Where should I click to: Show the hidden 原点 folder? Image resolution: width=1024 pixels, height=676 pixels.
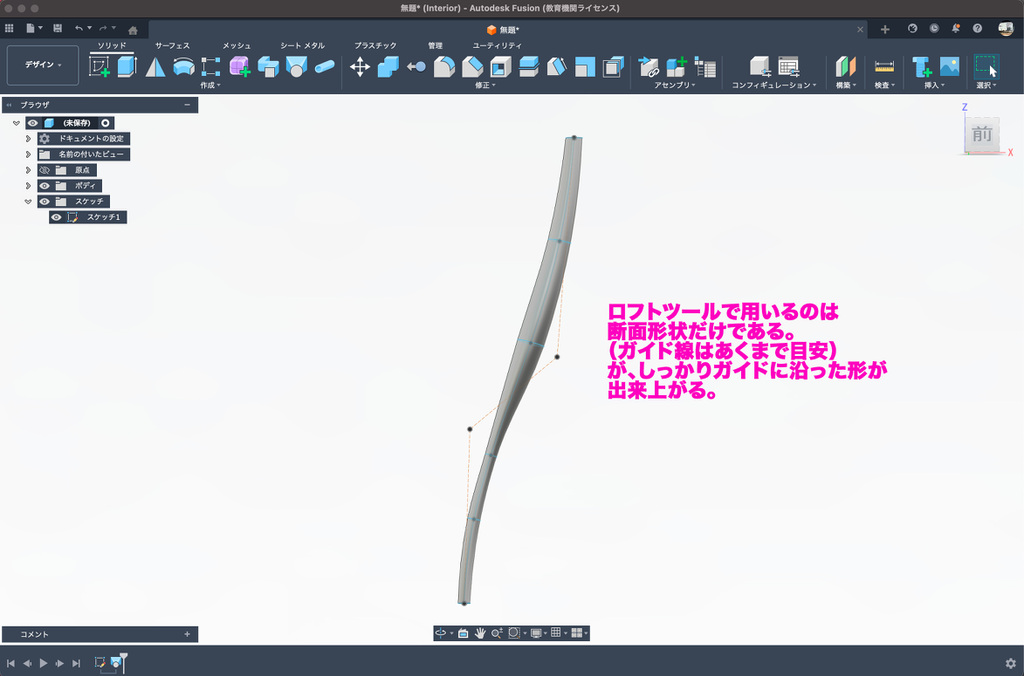coord(44,170)
